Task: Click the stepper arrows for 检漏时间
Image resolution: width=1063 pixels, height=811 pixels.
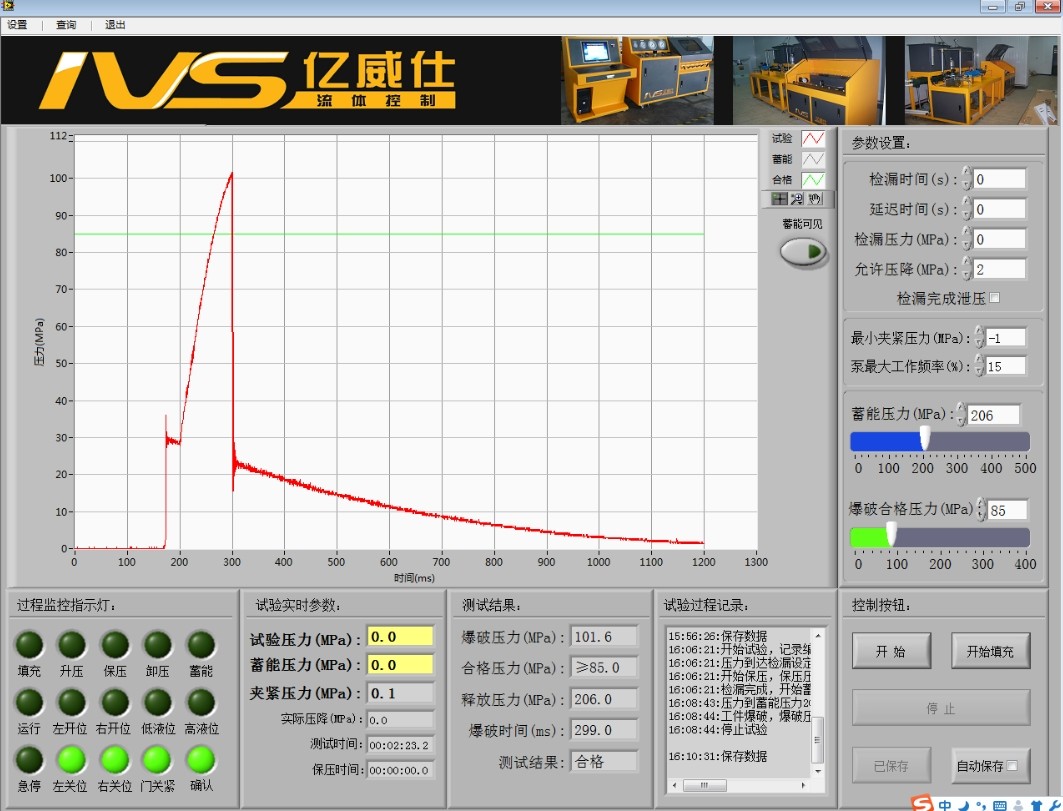Action: [966, 179]
